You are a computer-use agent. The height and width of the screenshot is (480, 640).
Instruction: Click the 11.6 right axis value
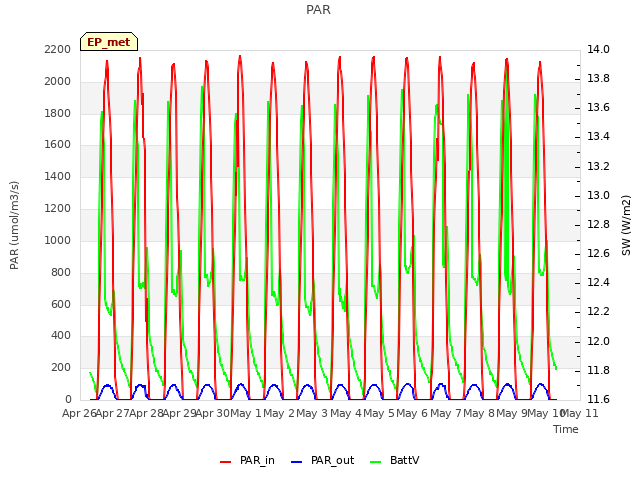[x=598, y=399]
